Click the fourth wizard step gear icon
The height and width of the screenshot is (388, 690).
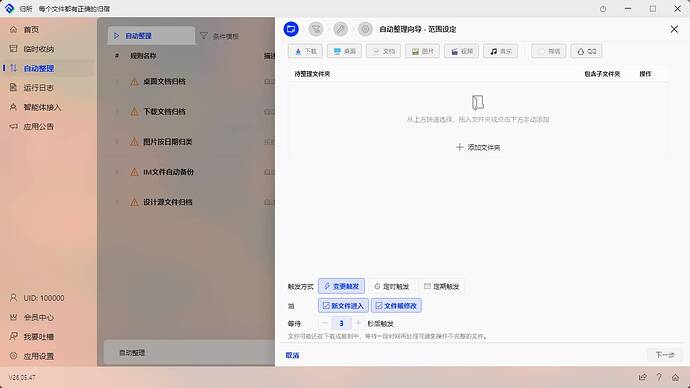pos(365,29)
